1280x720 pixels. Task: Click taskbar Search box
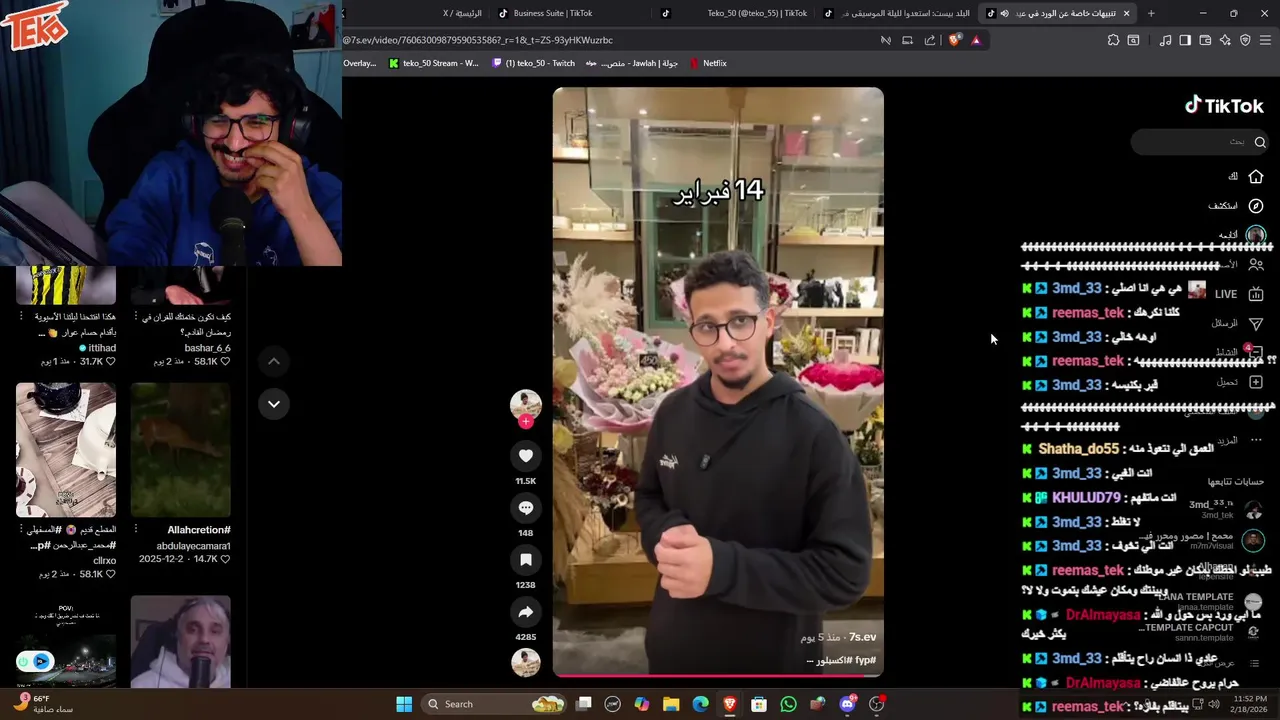[494, 704]
